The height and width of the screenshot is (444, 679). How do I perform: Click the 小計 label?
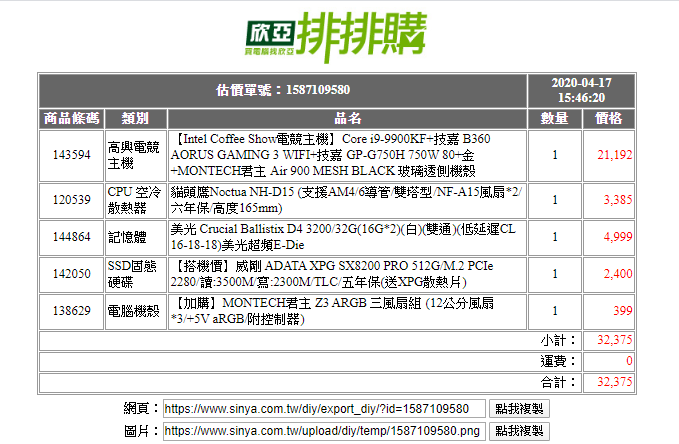558,340
